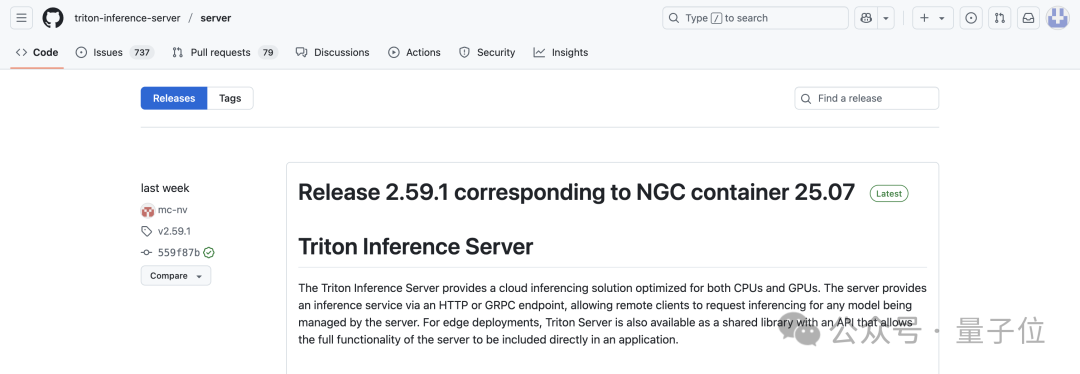Focus the Type / to search box
Screen dimensions: 1080x374
click(756, 18)
